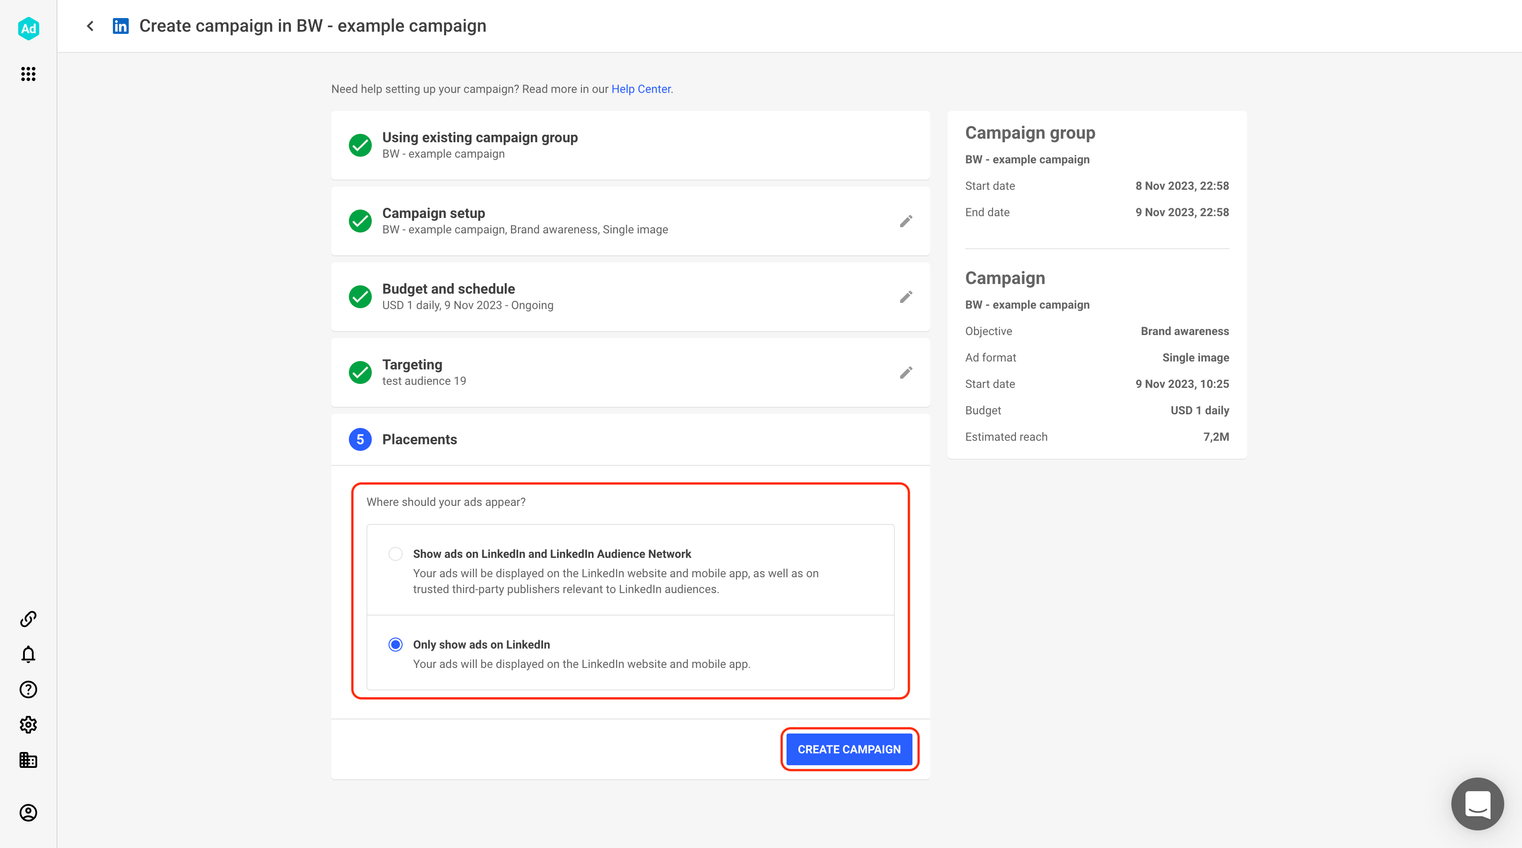This screenshot has width=1522, height=848.
Task: Open the chat support bubble
Action: [1477, 804]
